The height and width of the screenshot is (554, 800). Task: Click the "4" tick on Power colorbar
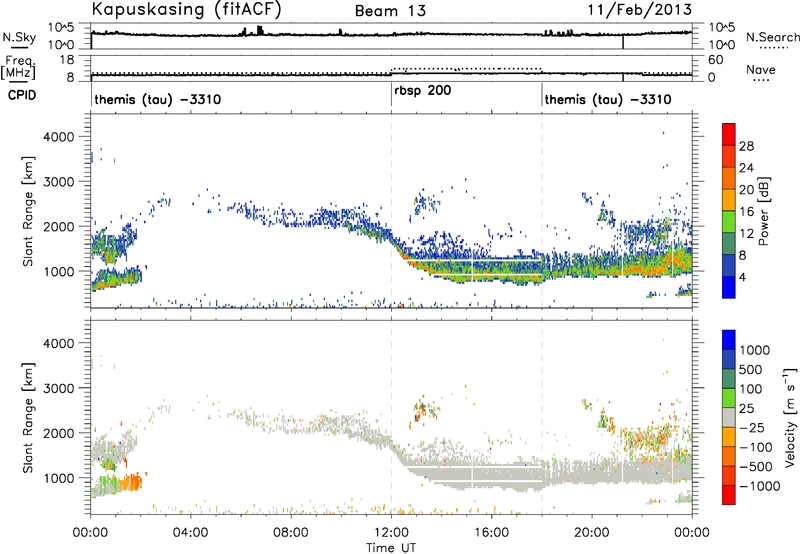coord(743,277)
